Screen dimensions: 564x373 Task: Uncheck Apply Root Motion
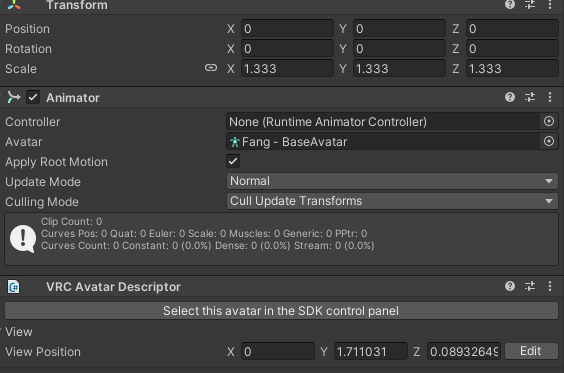(233, 161)
